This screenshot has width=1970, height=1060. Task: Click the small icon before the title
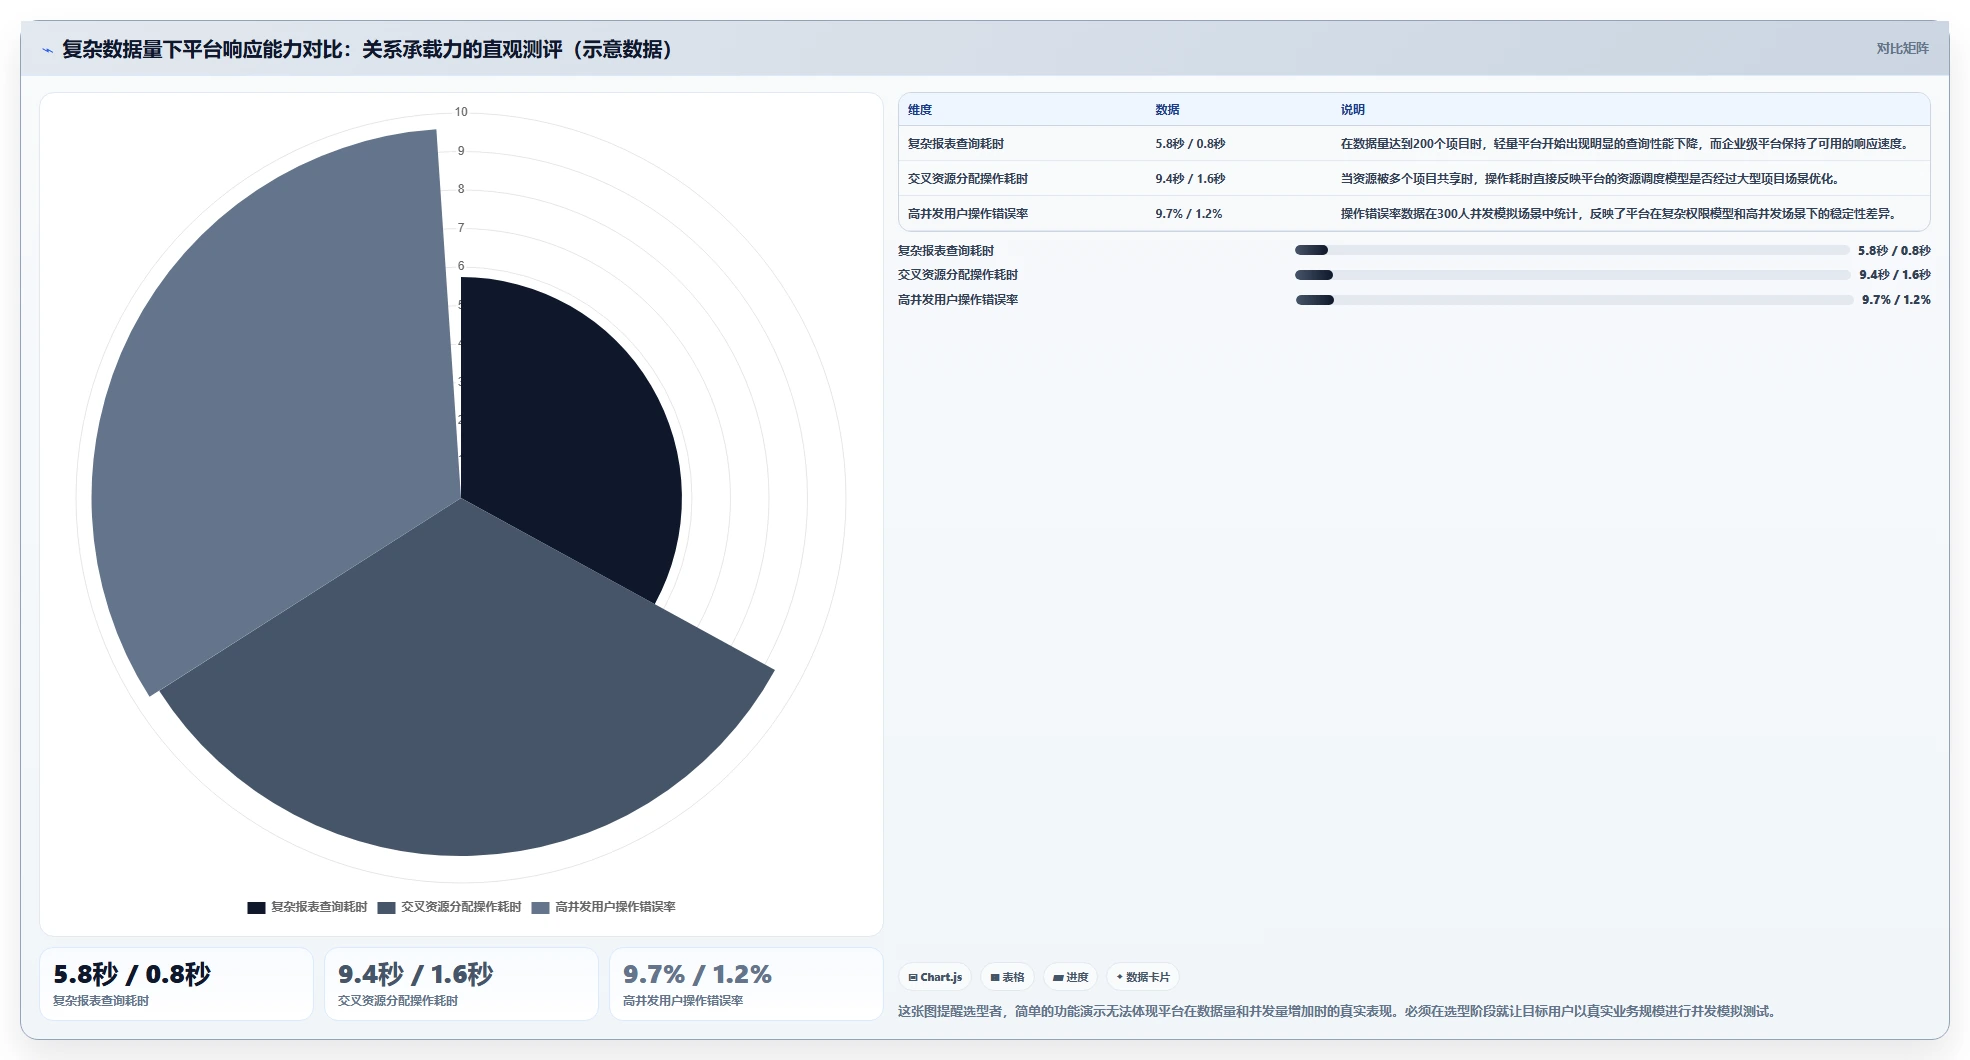click(47, 49)
